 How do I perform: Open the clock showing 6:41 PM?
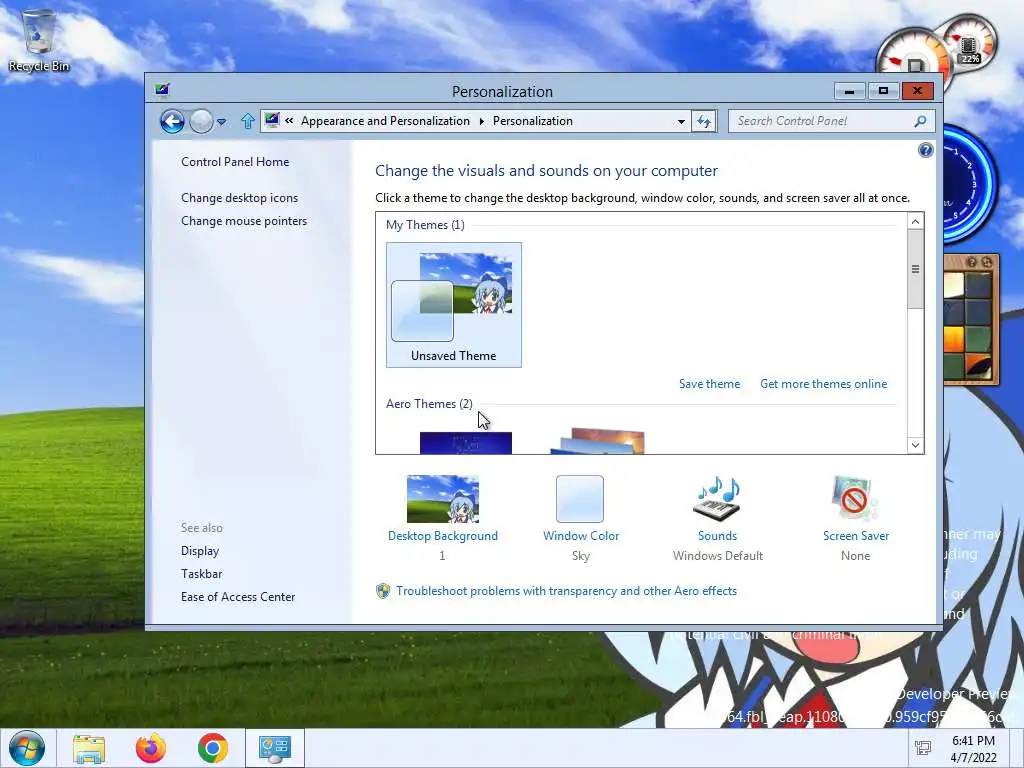(973, 749)
